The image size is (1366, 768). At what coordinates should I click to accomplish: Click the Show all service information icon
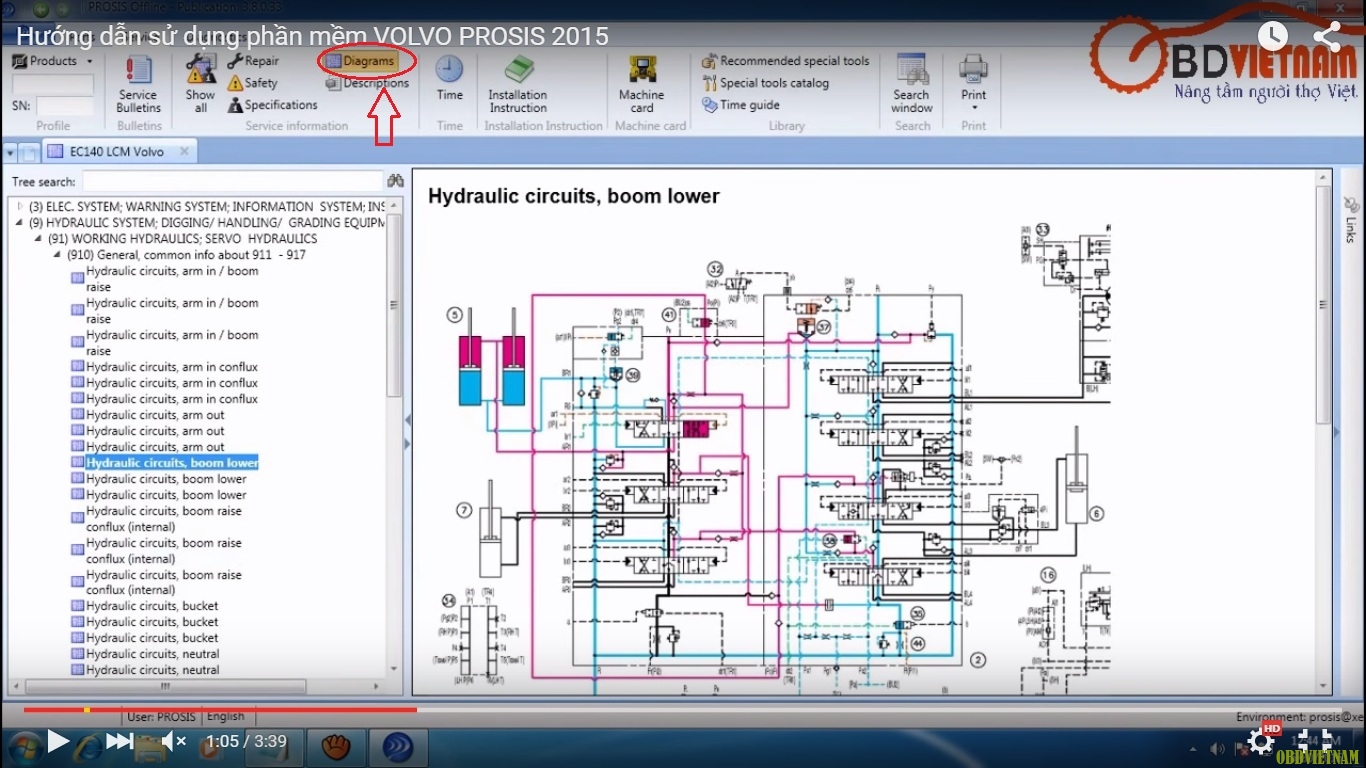[x=200, y=83]
